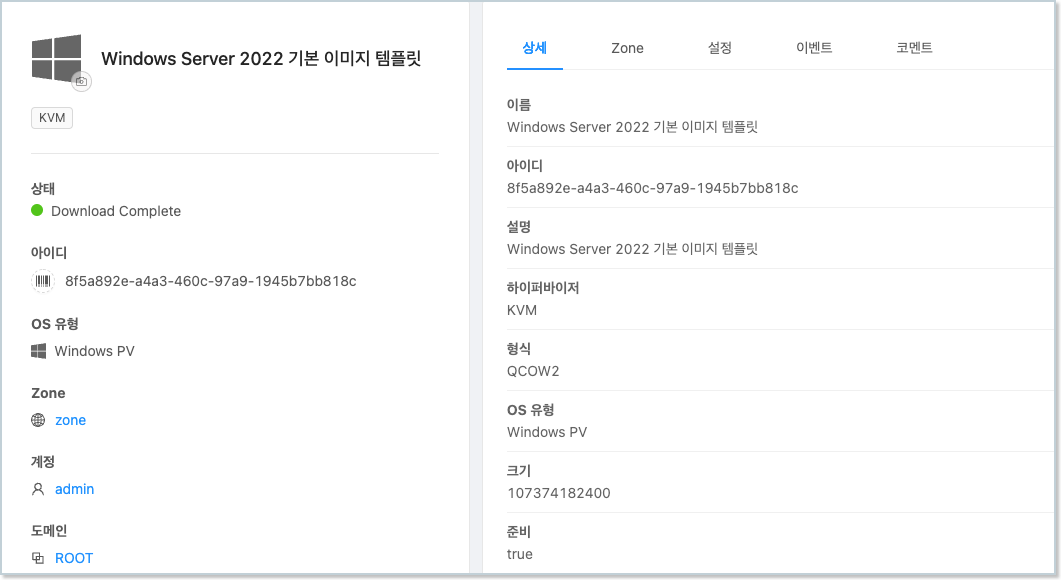1061x580 pixels.
Task: Click the globe icon beside zone
Action: click(x=39, y=420)
